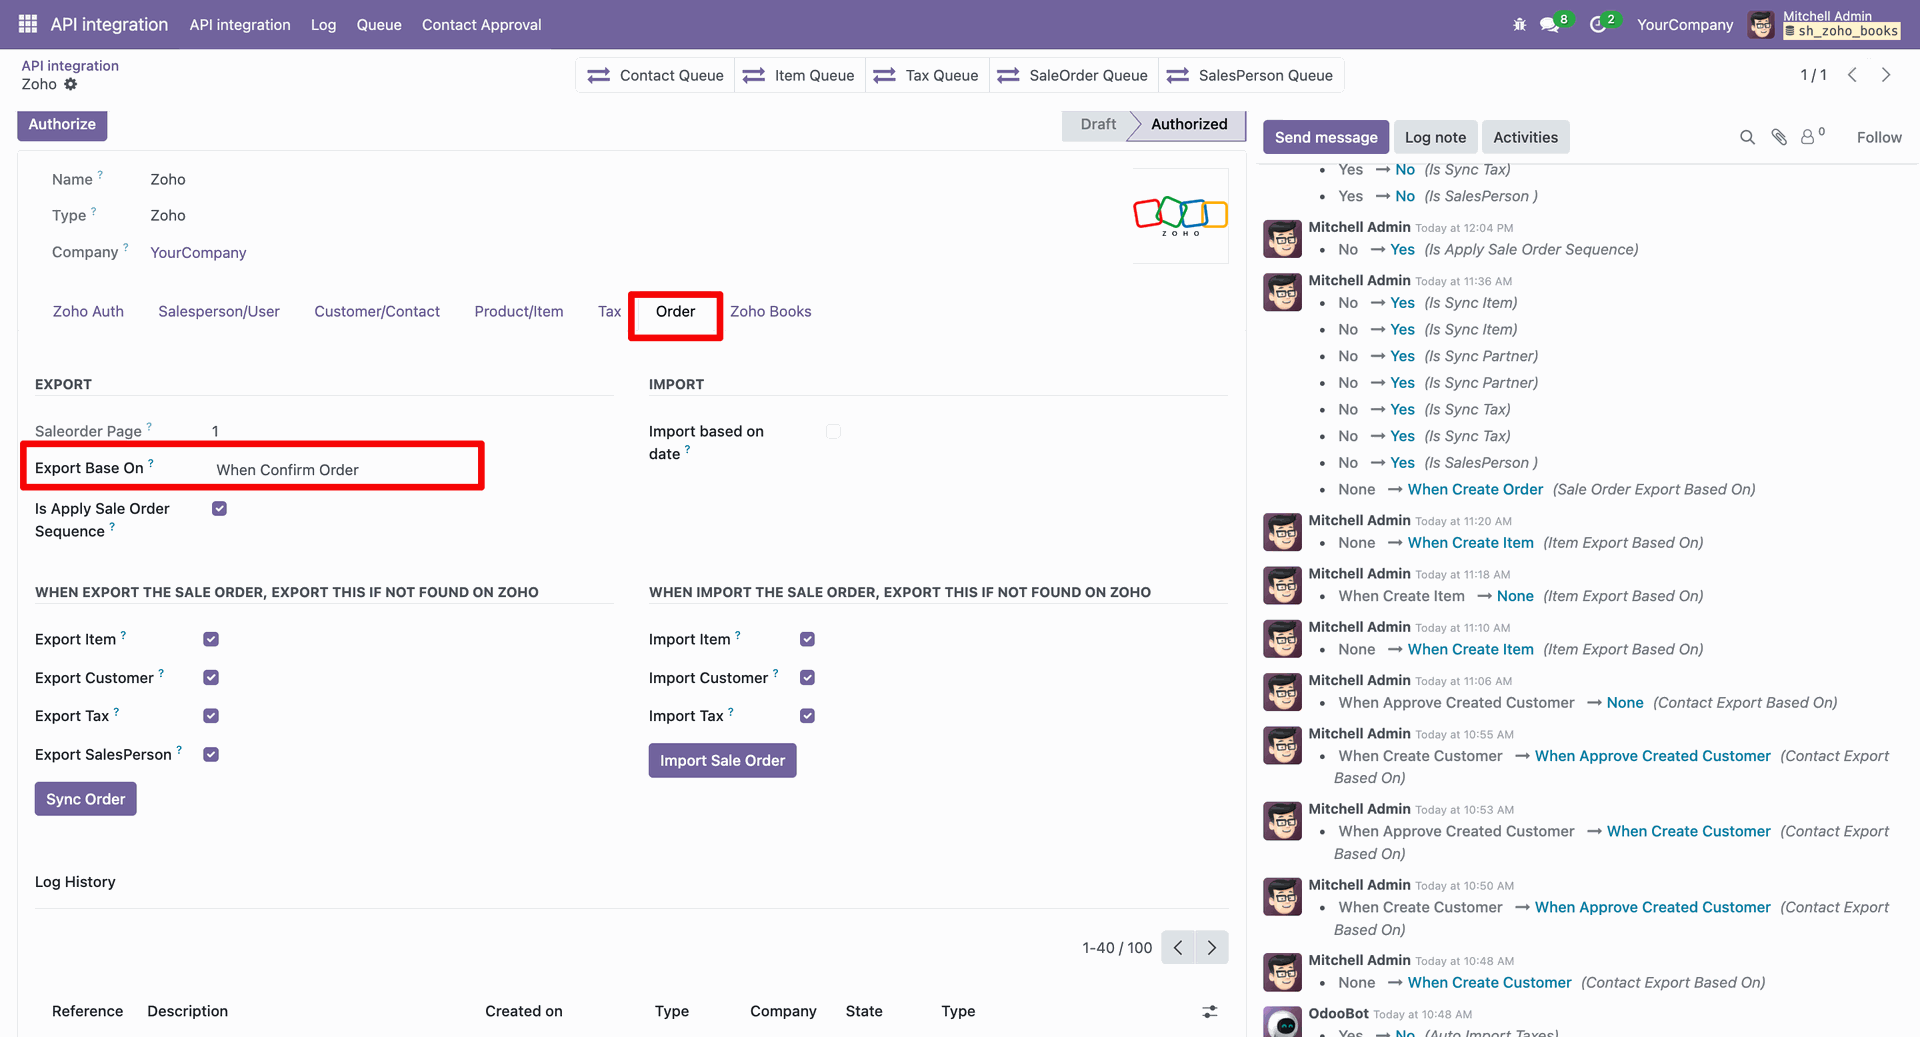Open the apps grid menu icon
The width and height of the screenshot is (1920, 1037).
tap(28, 24)
